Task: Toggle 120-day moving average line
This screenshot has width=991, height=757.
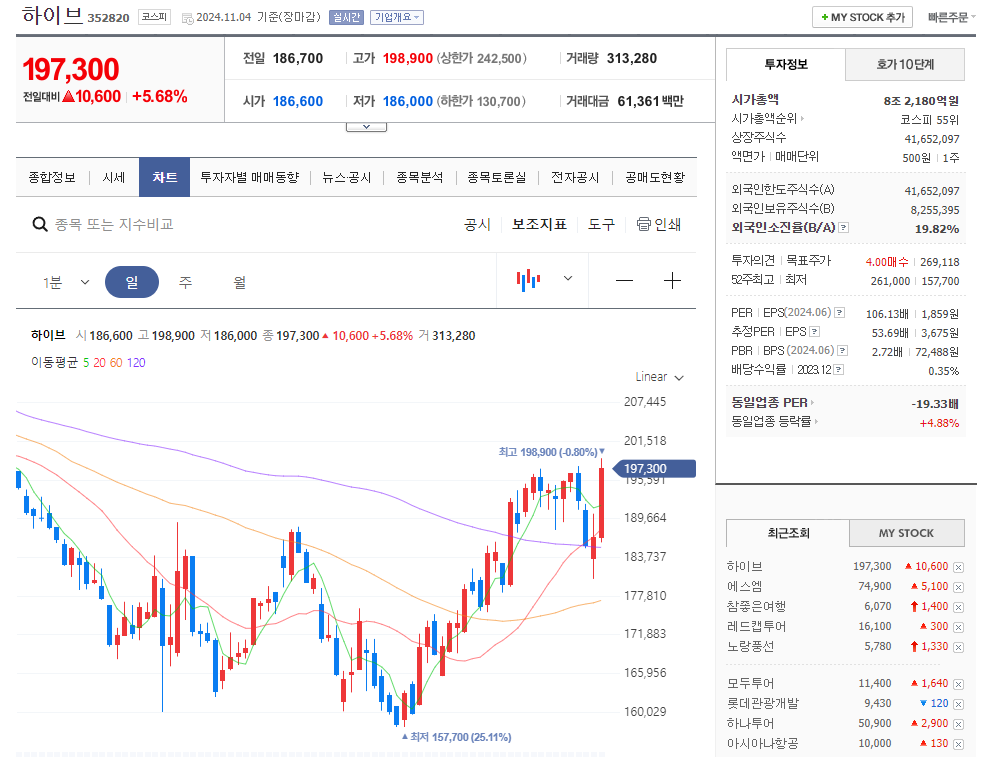Action: 136,363
